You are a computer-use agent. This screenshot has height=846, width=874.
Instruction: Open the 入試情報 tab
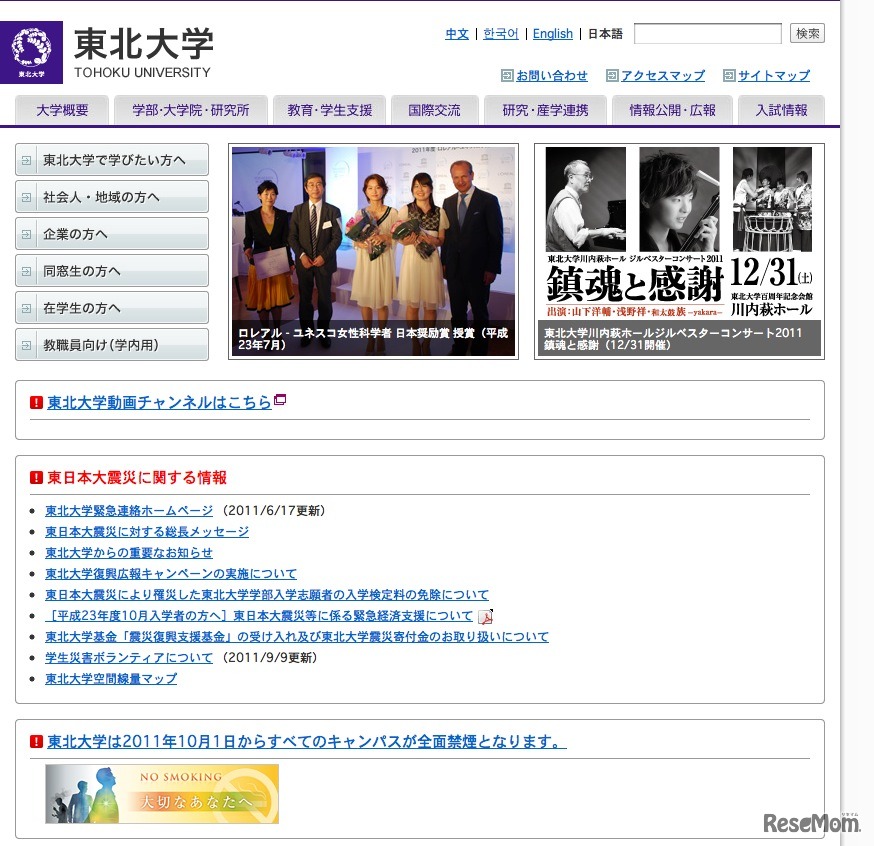(x=781, y=110)
